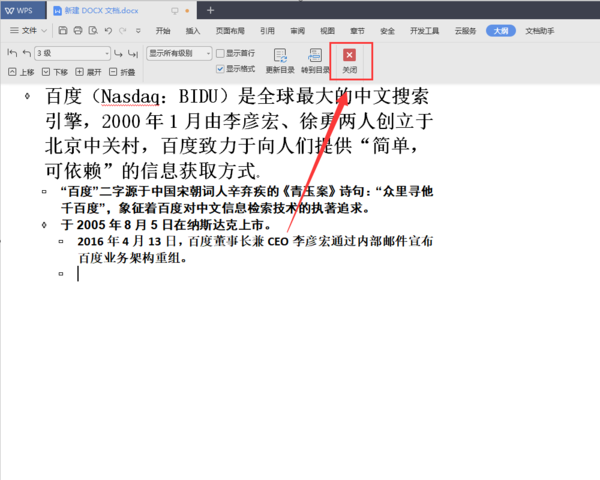Screen dimensions: 600x480
Task: Click the text 百度业务架构重组
Action: [132, 258]
